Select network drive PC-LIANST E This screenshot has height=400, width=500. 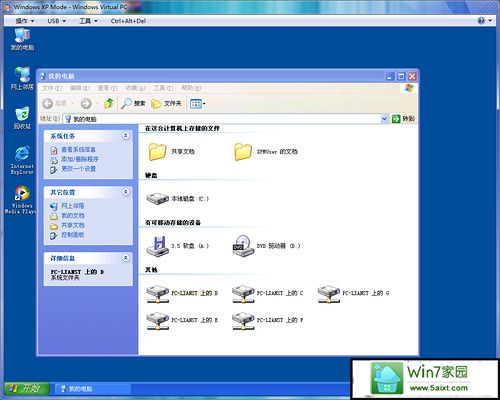click(x=182, y=320)
